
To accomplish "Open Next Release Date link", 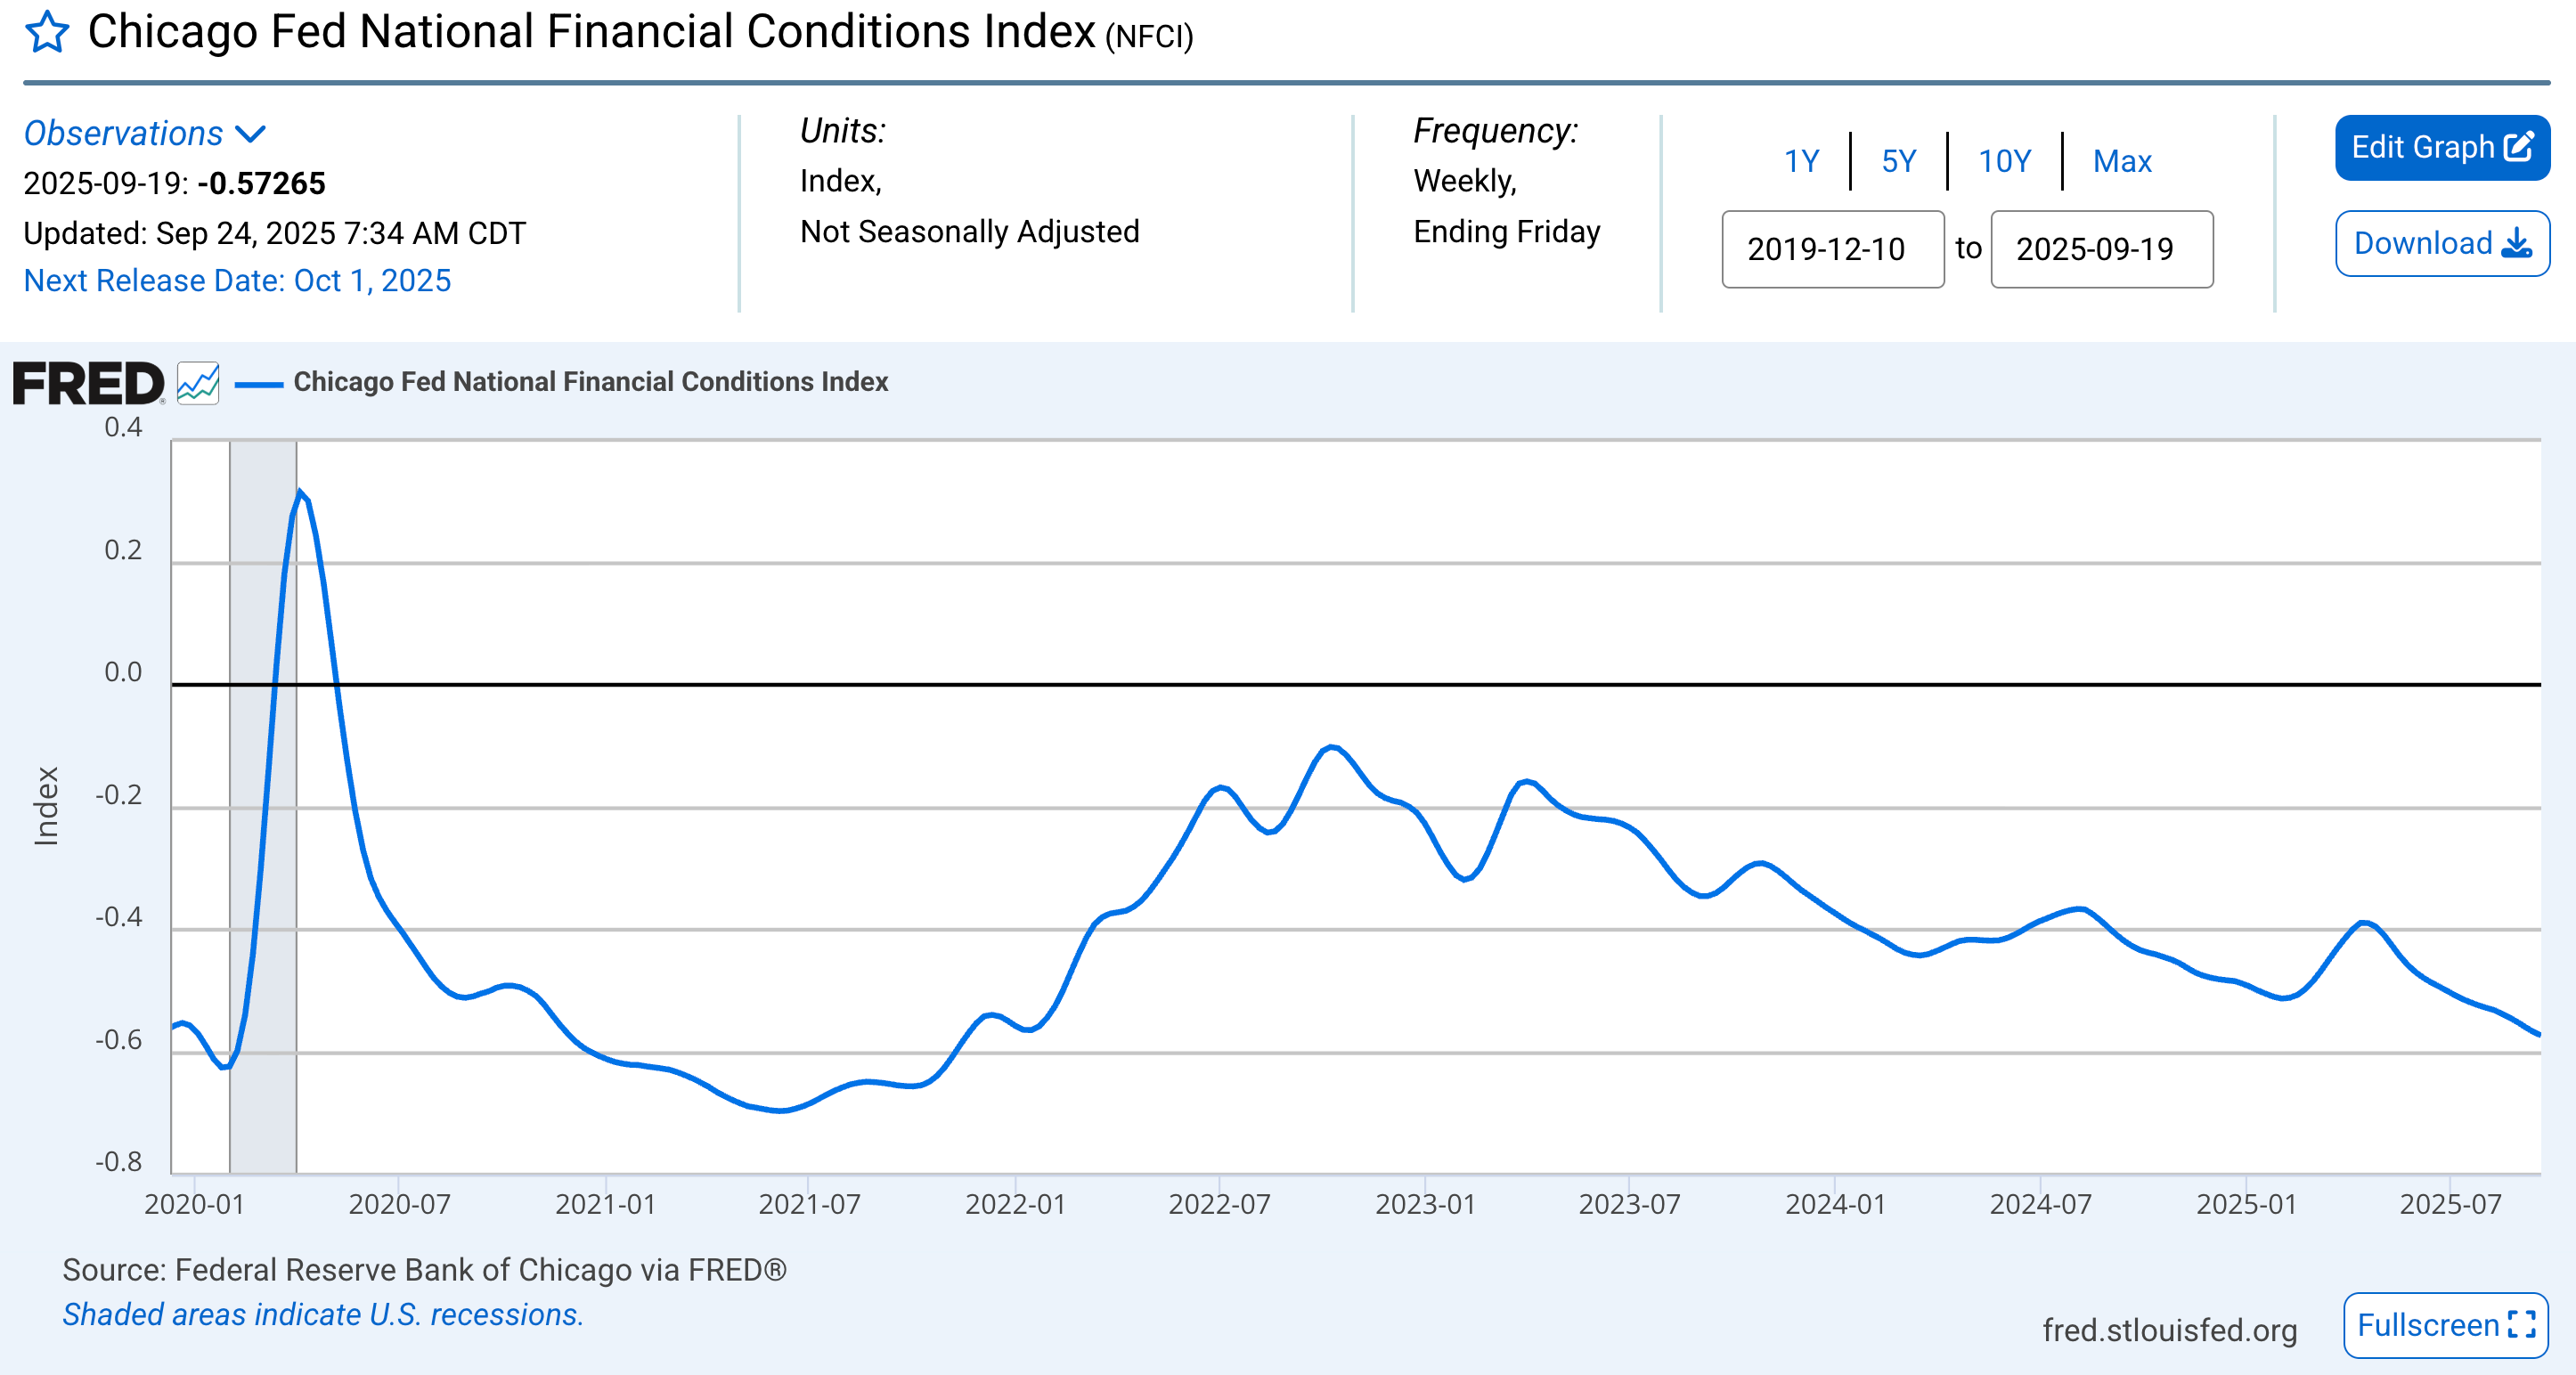I will click(x=237, y=281).
